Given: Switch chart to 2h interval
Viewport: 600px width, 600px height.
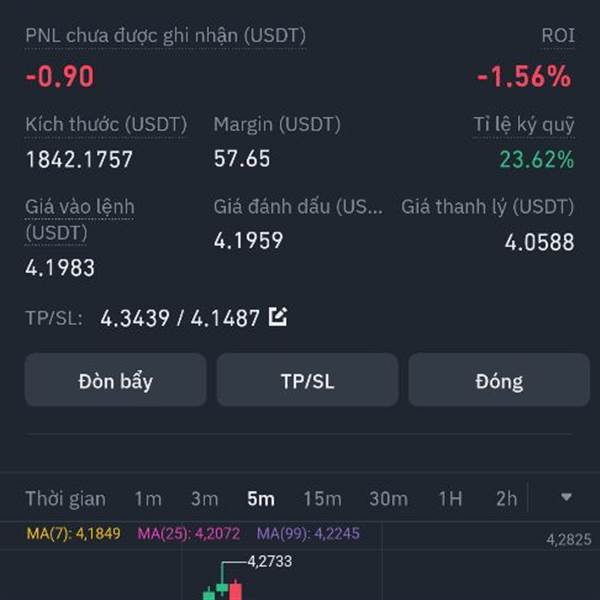Looking at the screenshot, I should click(x=507, y=499).
